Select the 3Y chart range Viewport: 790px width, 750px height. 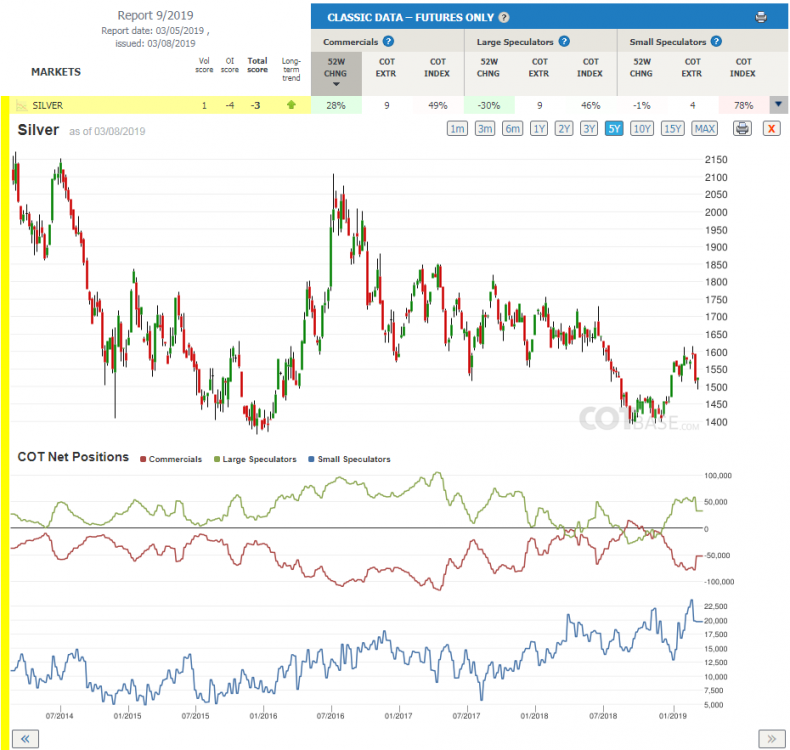pyautogui.click(x=589, y=129)
